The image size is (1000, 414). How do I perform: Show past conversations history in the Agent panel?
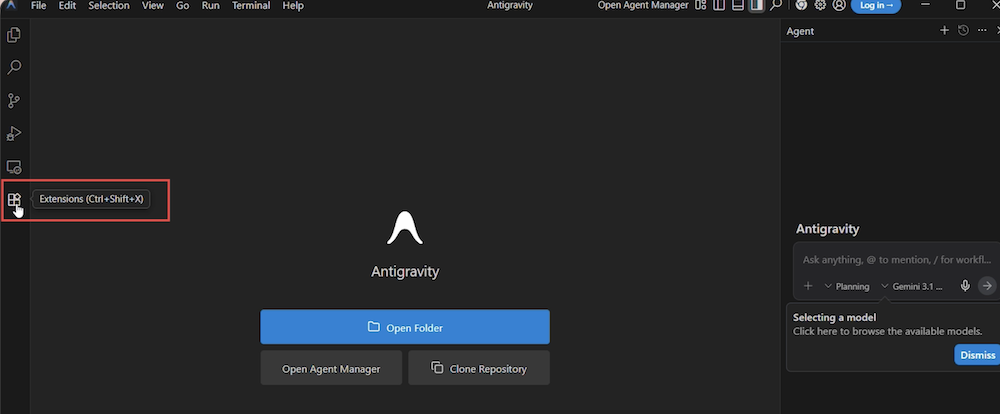point(963,31)
